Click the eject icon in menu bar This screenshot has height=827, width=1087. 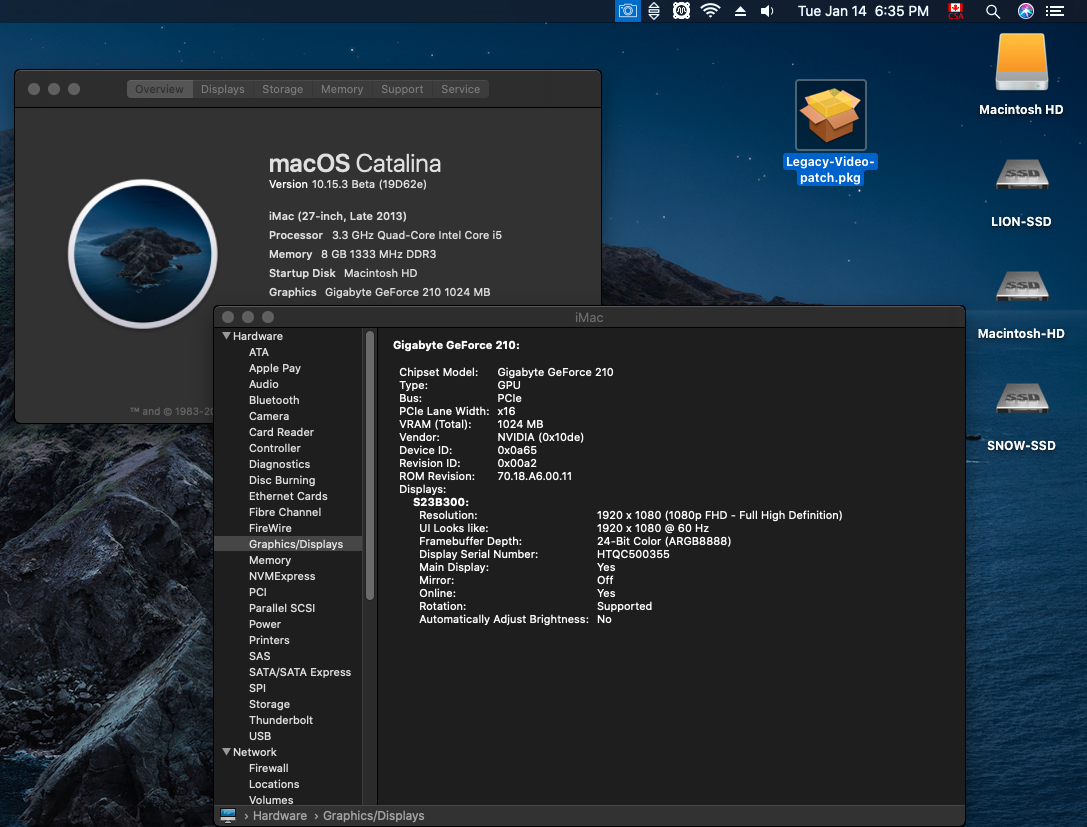740,11
